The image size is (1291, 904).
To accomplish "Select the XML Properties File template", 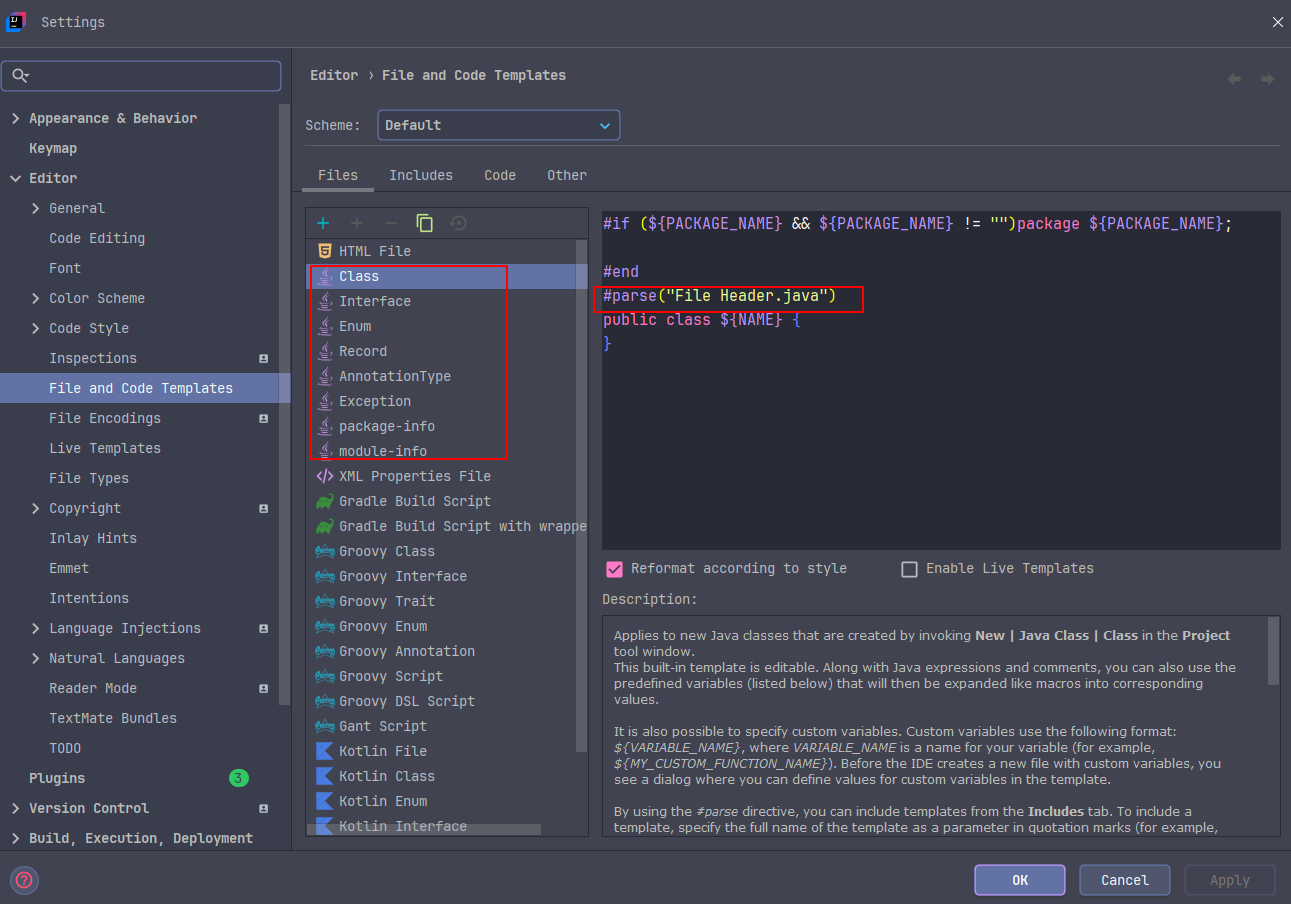I will 414,476.
